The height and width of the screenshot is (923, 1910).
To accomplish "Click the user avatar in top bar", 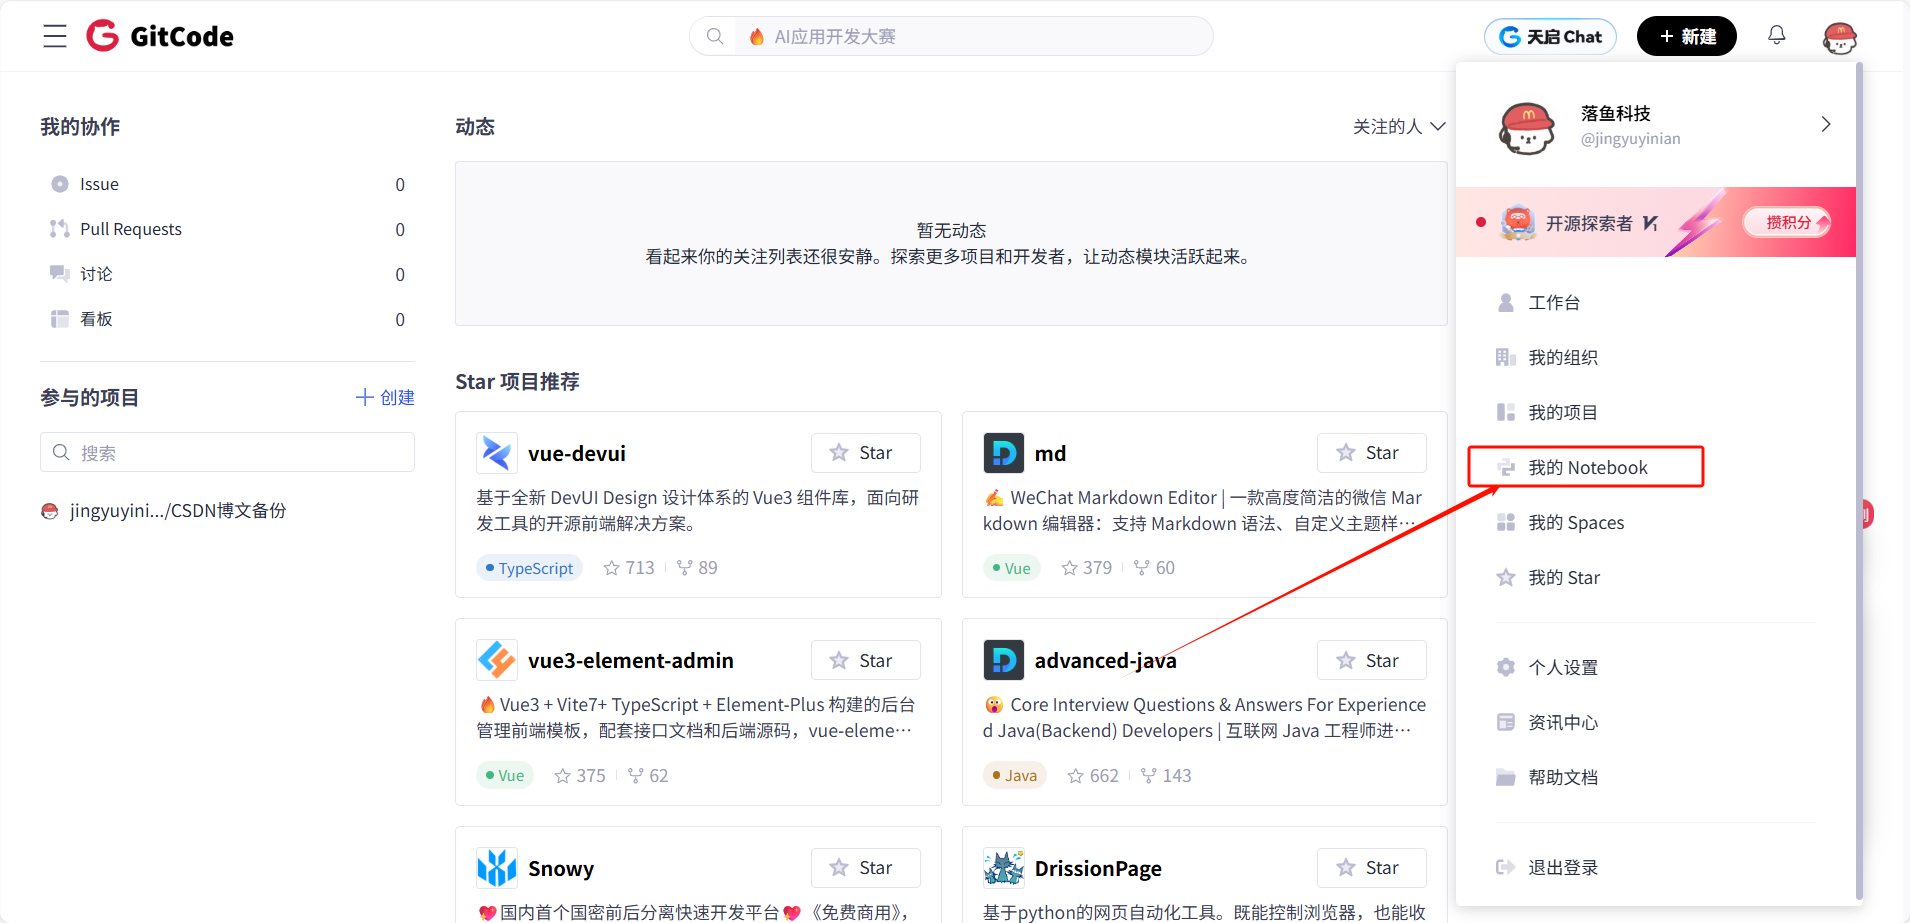I will [x=1840, y=37].
